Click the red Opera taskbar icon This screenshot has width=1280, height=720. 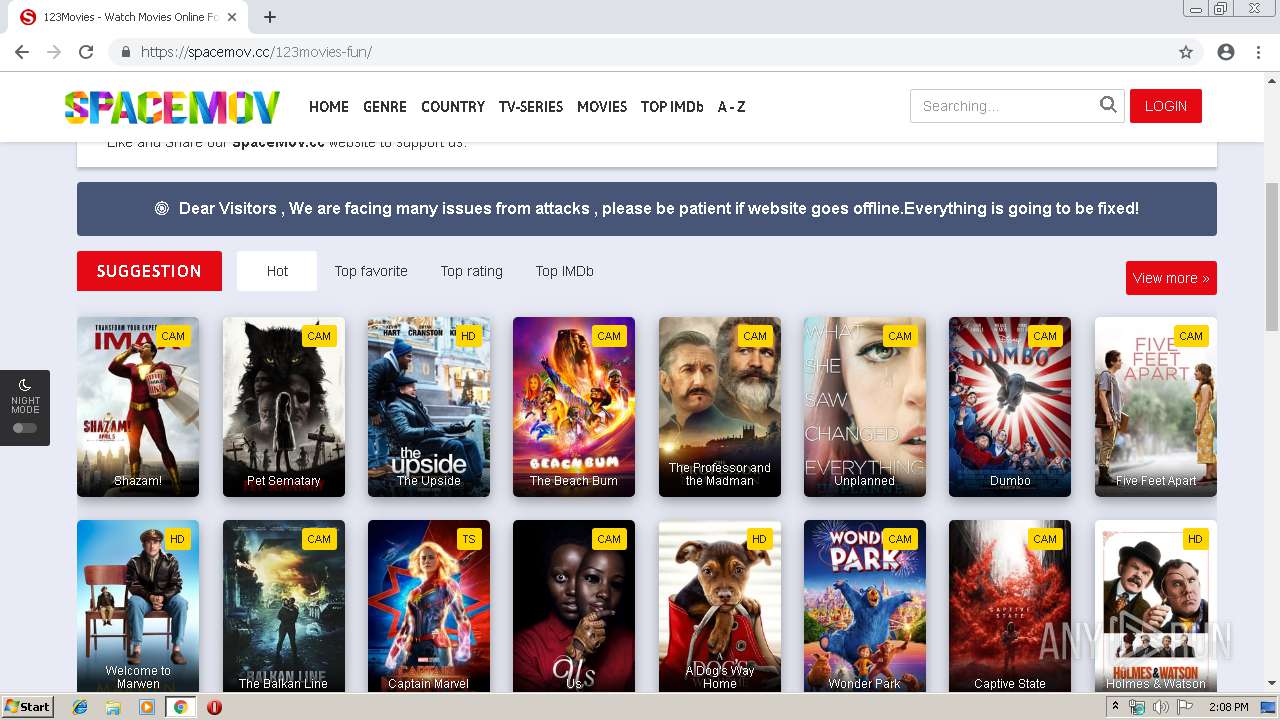coord(214,707)
